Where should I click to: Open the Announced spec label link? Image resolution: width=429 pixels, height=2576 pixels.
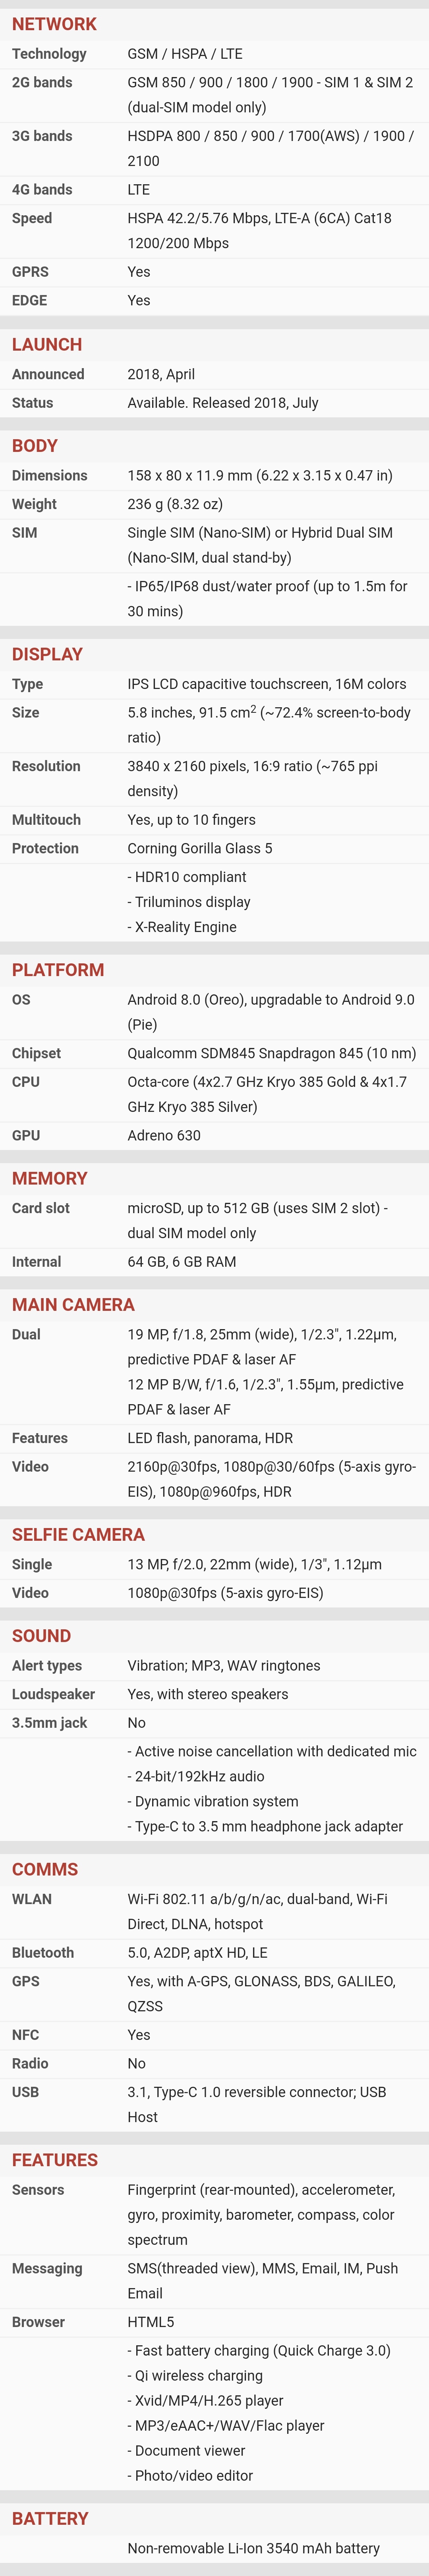tap(48, 374)
